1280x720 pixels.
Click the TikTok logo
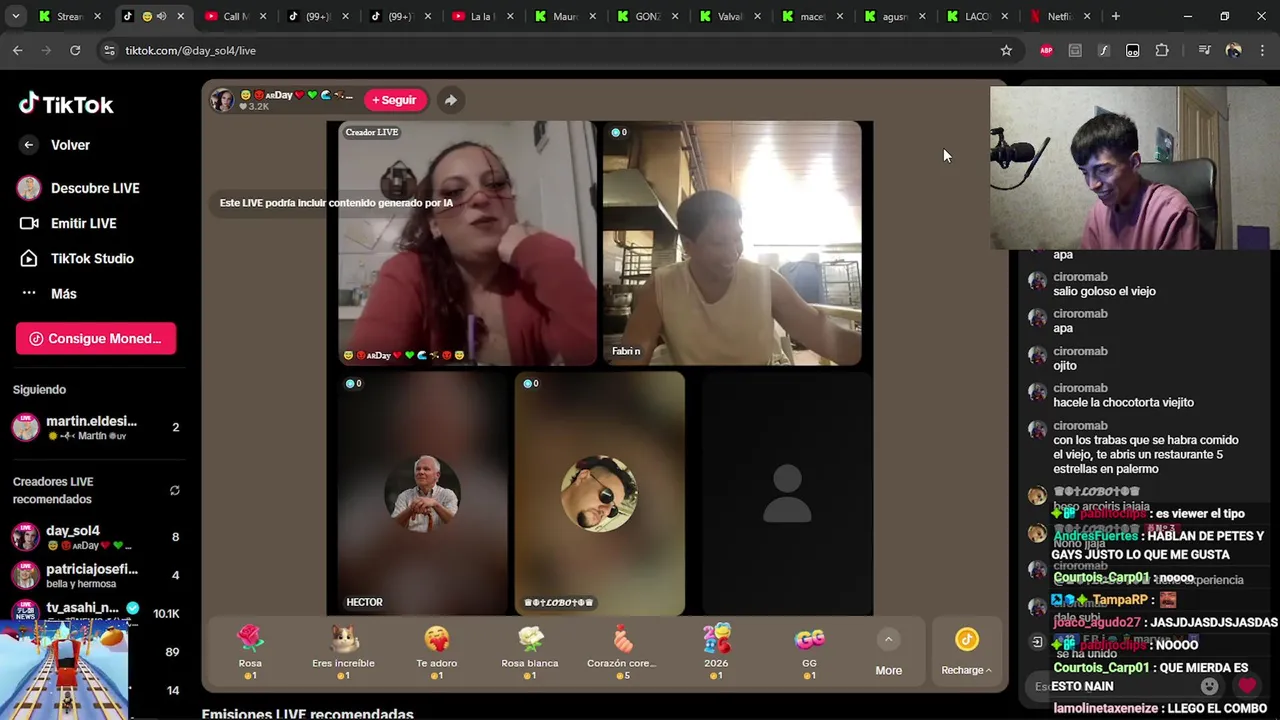(x=66, y=104)
